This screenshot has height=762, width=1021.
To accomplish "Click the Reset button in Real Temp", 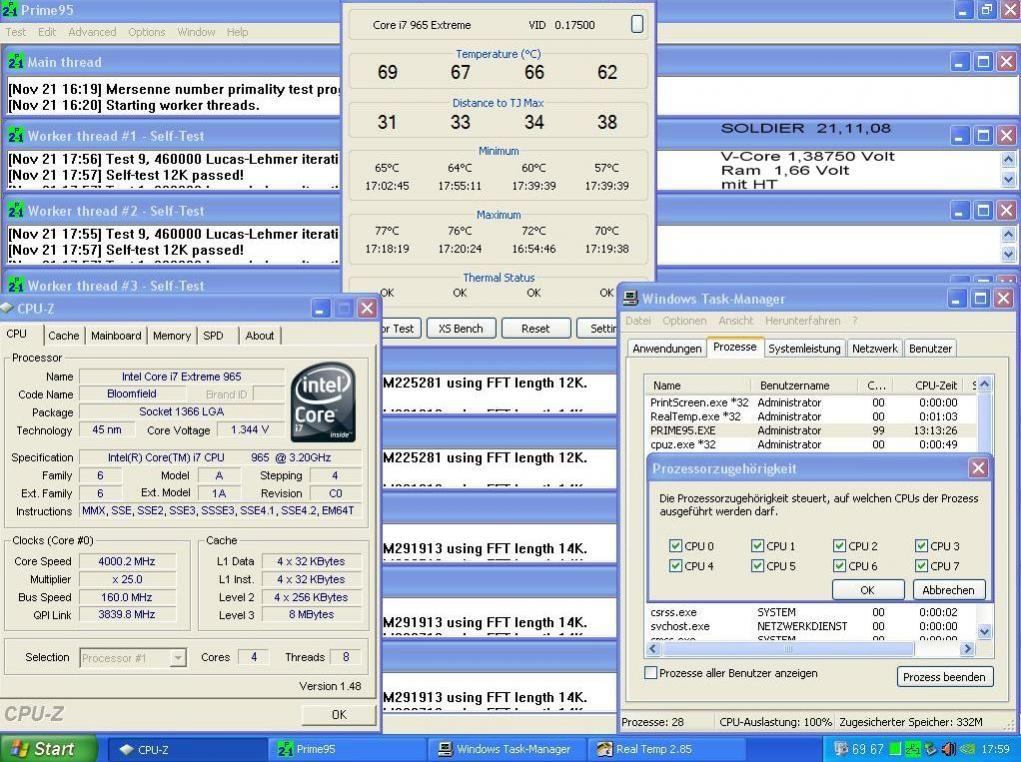I will [535, 328].
